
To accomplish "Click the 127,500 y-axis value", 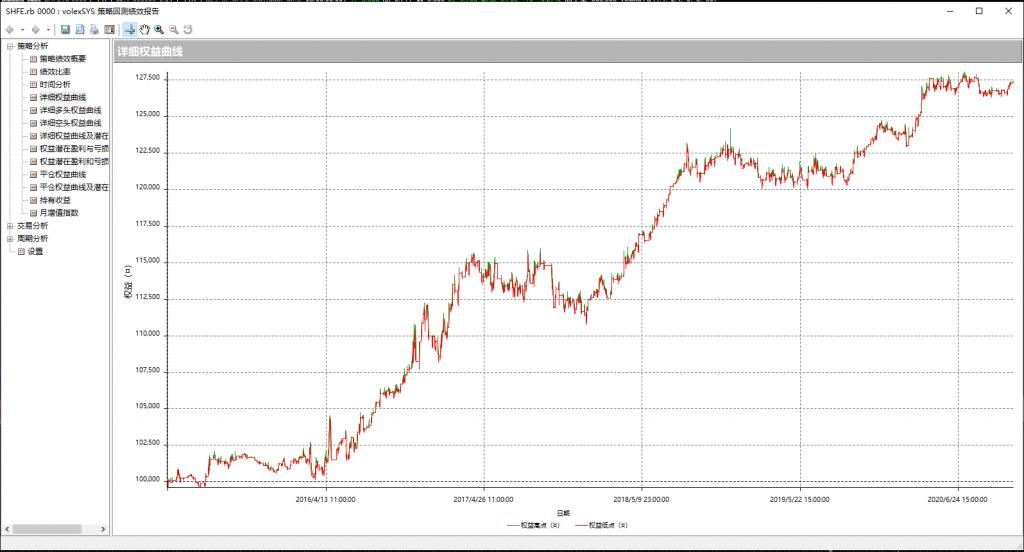I will [147, 77].
